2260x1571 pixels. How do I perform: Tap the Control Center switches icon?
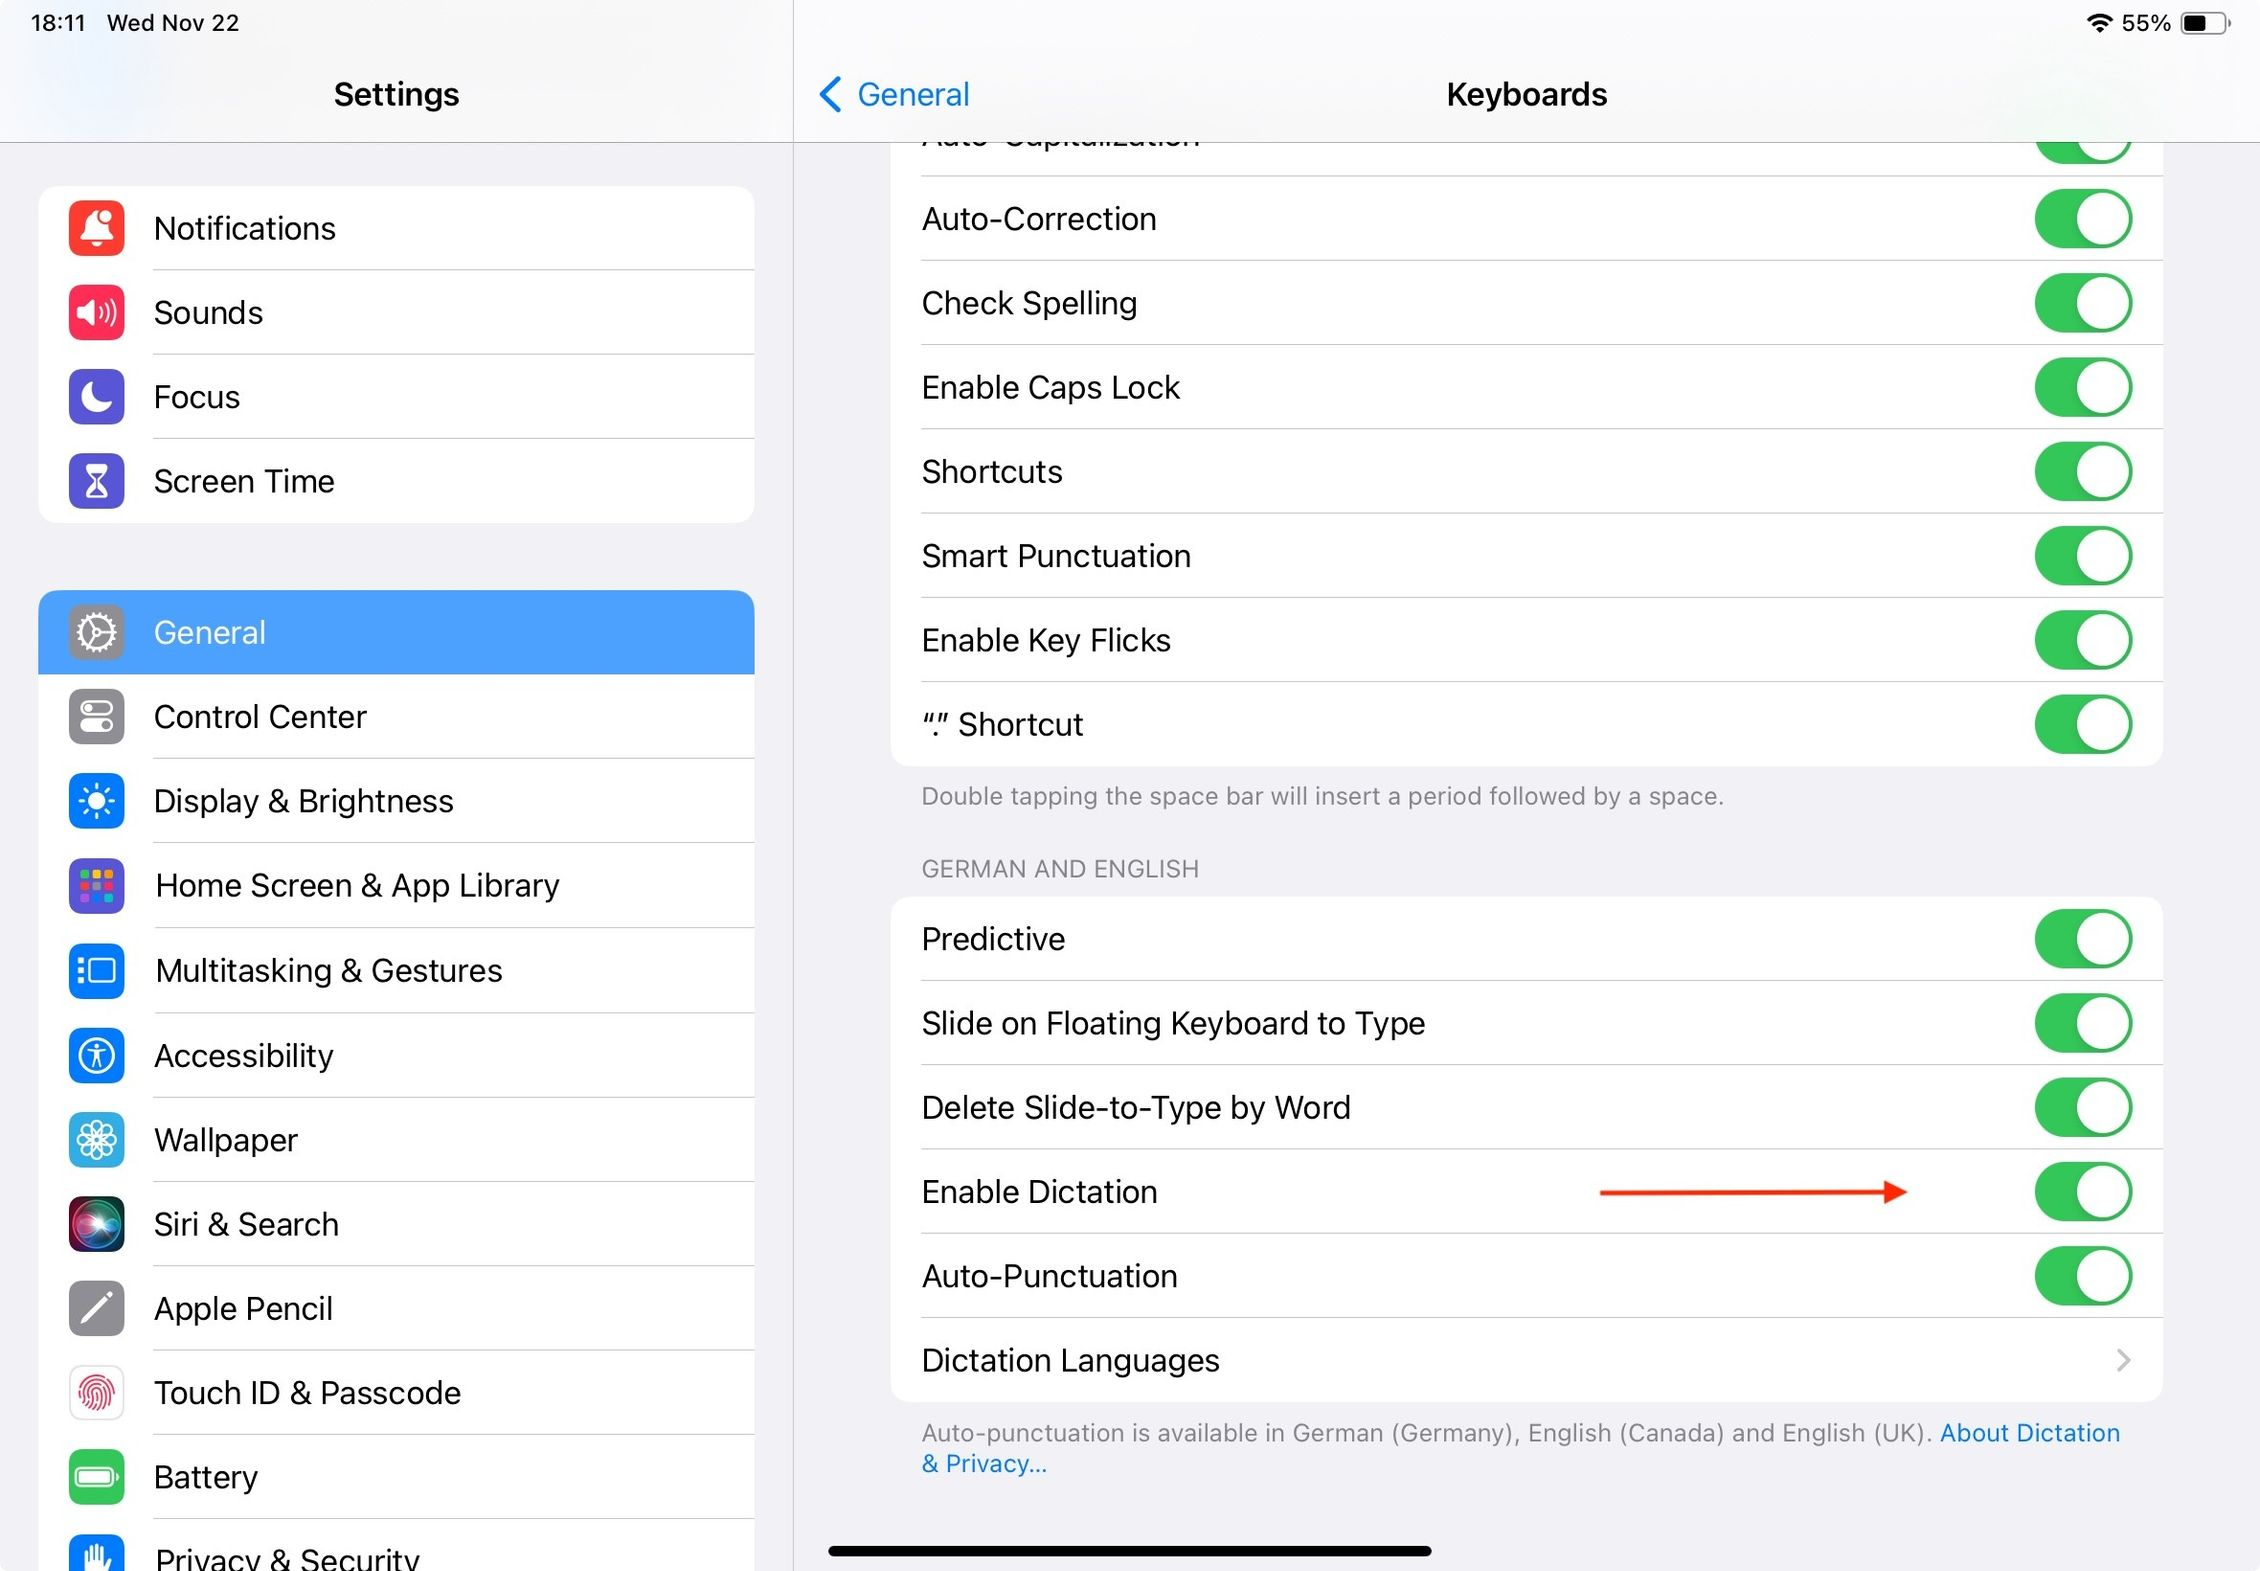click(96, 717)
